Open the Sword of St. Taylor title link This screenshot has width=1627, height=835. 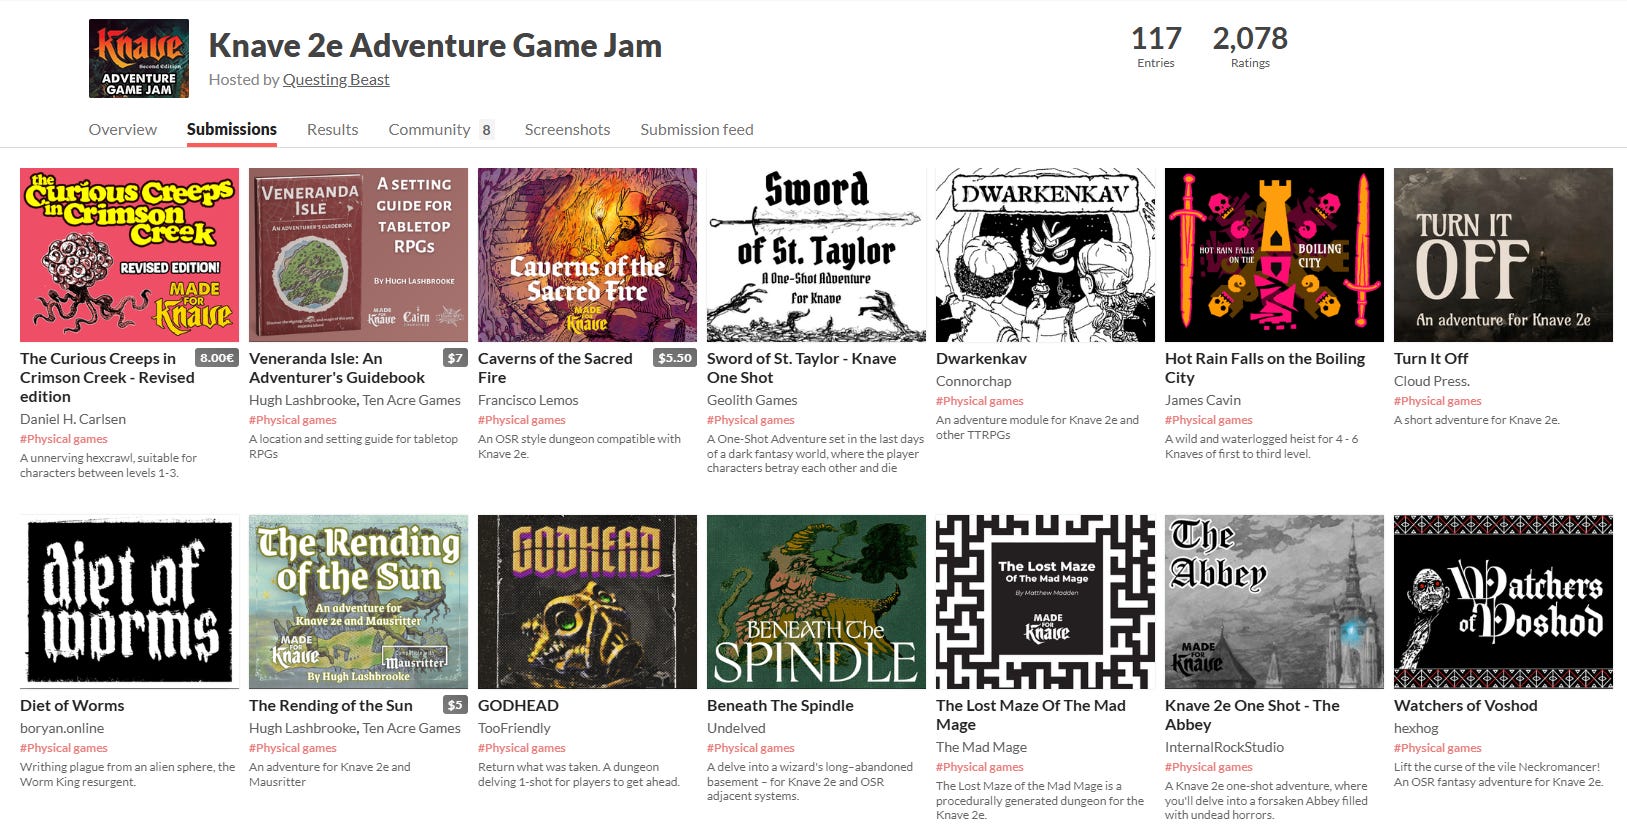801,368
